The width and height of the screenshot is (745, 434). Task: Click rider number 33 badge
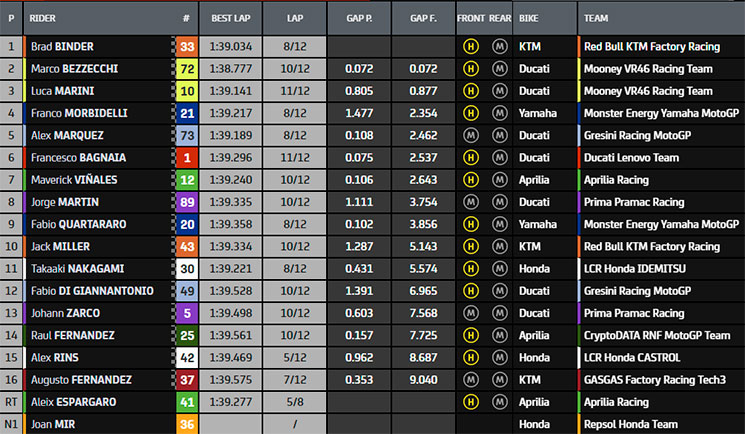(187, 47)
